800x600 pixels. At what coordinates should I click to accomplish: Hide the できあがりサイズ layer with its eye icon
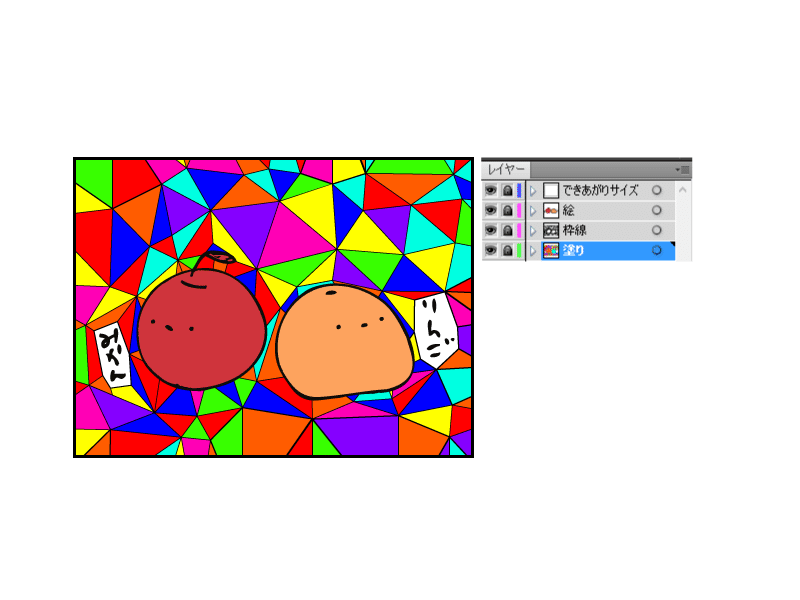pos(490,190)
